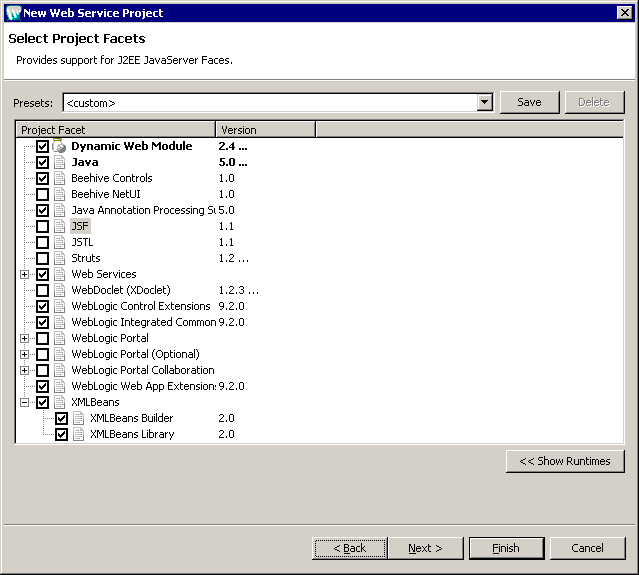639x575 pixels.
Task: Click in the Presets combo box field
Action: pyautogui.click(x=271, y=103)
